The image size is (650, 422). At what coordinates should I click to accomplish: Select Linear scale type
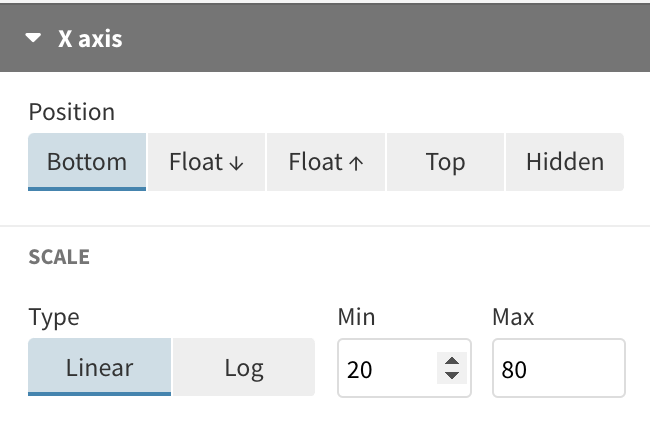(x=99, y=367)
